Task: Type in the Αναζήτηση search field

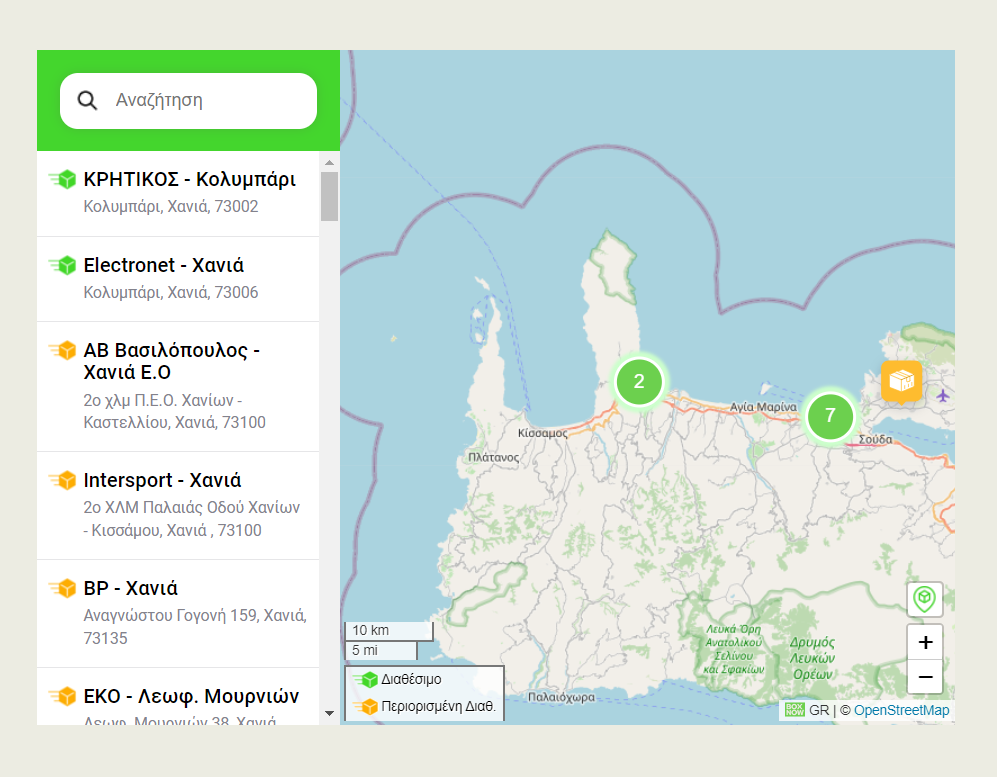Action: 210,101
